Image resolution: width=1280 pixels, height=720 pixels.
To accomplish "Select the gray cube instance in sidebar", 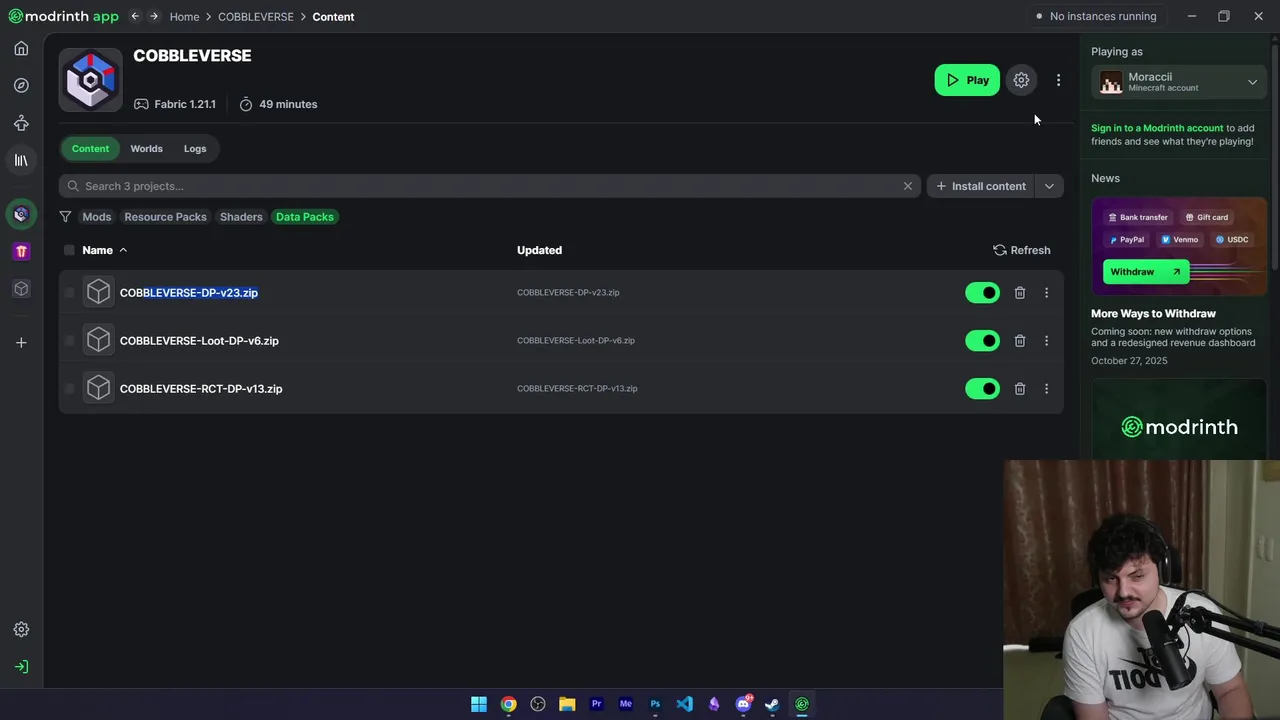I will (21, 289).
